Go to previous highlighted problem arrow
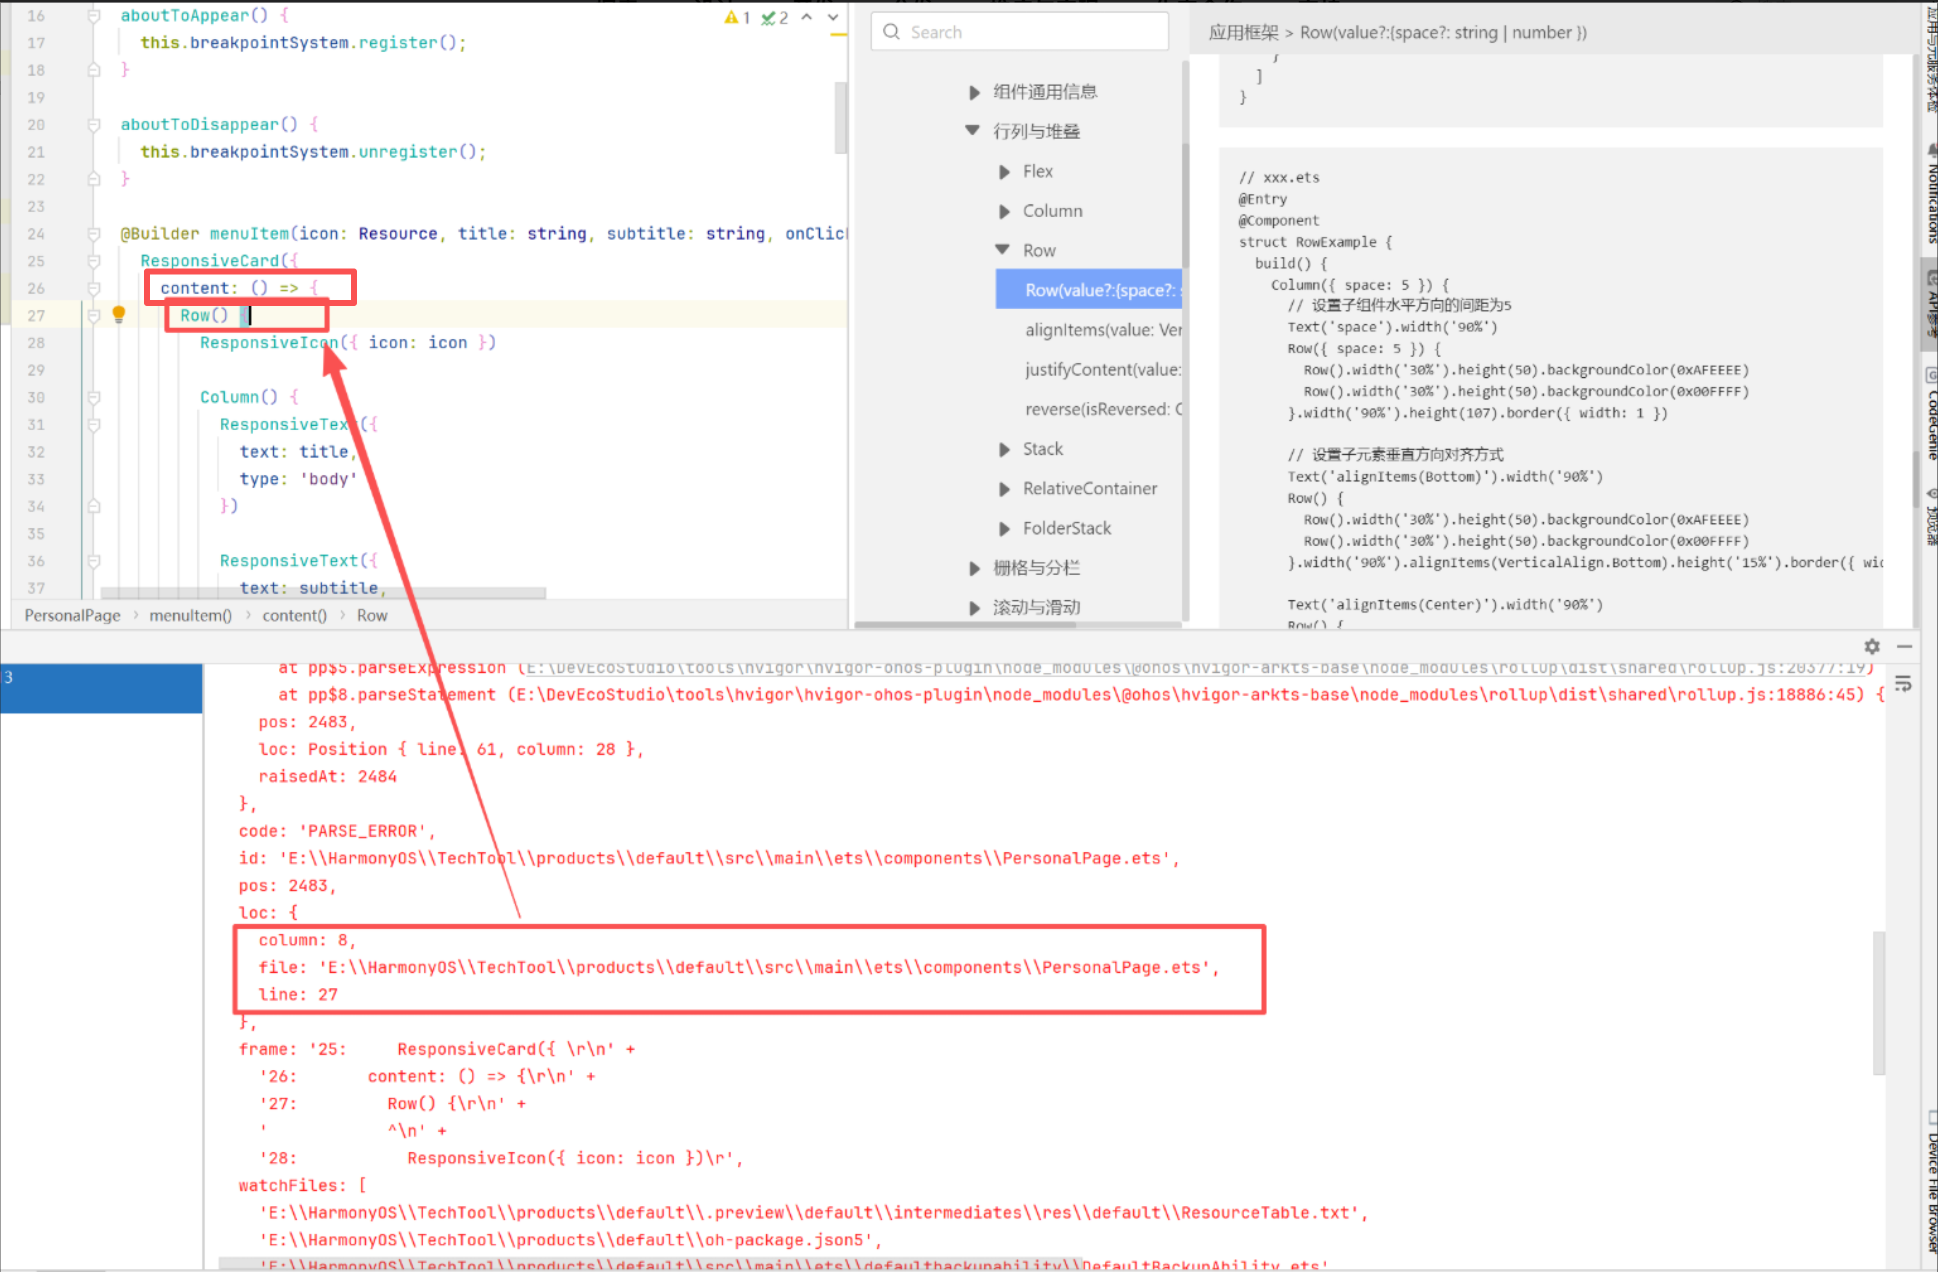Viewport: 1938px width, 1272px height. point(806,17)
